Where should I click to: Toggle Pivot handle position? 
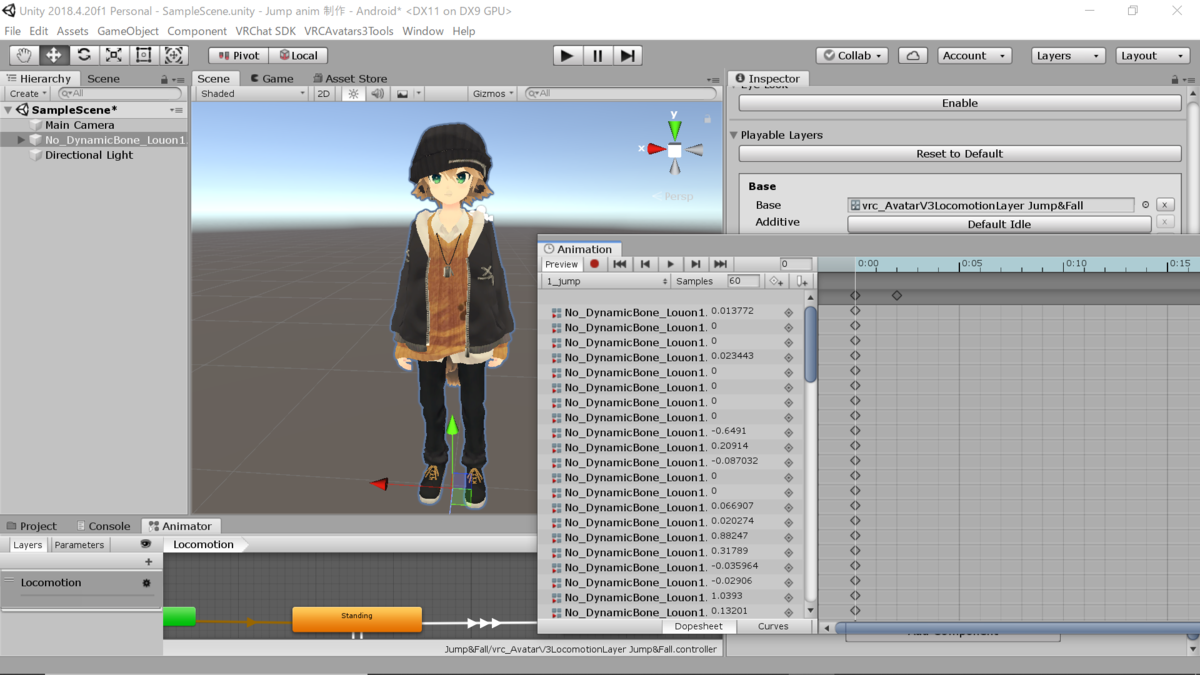pyautogui.click(x=239, y=56)
